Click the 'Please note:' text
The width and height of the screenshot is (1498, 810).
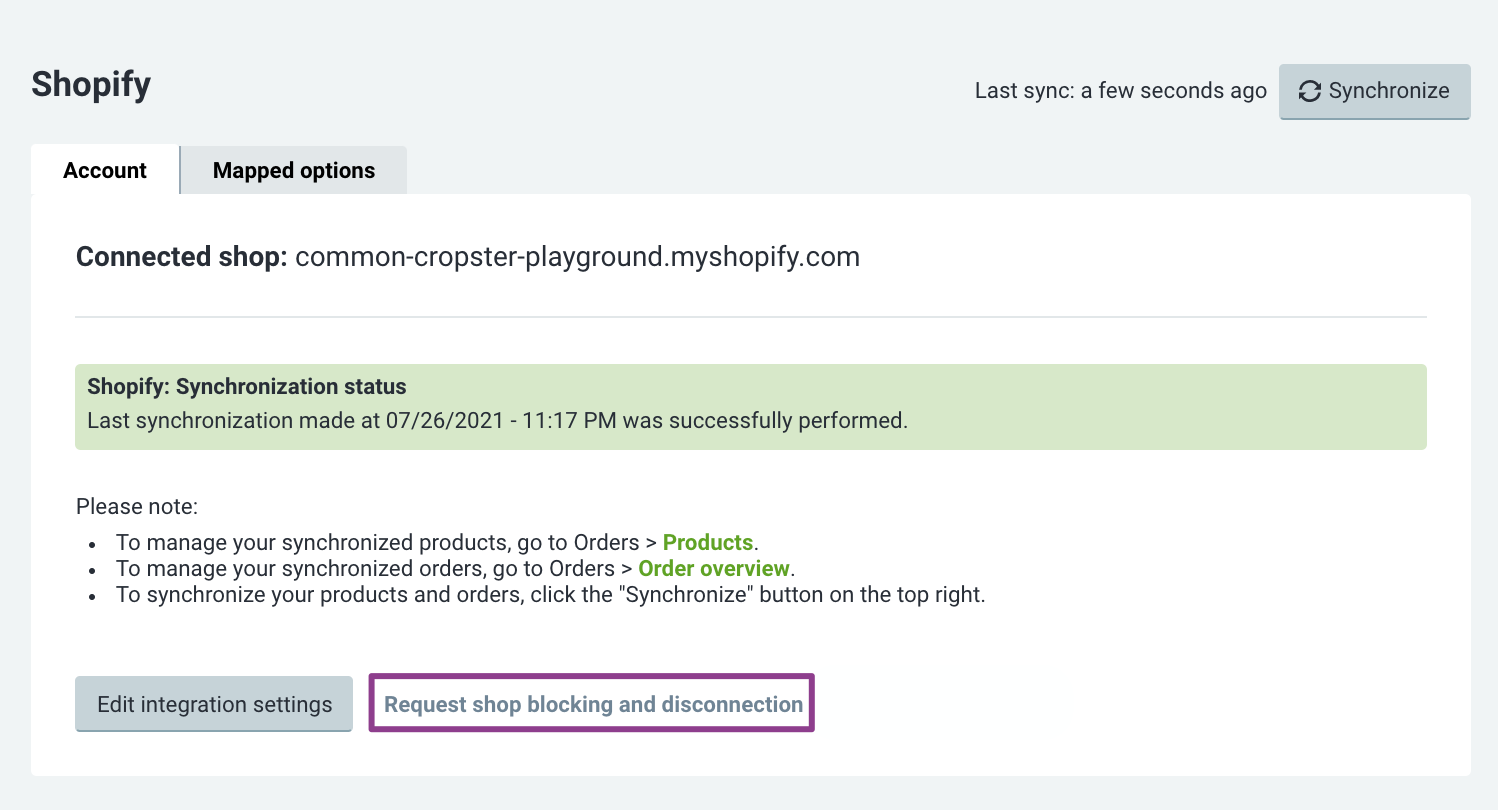(x=137, y=506)
